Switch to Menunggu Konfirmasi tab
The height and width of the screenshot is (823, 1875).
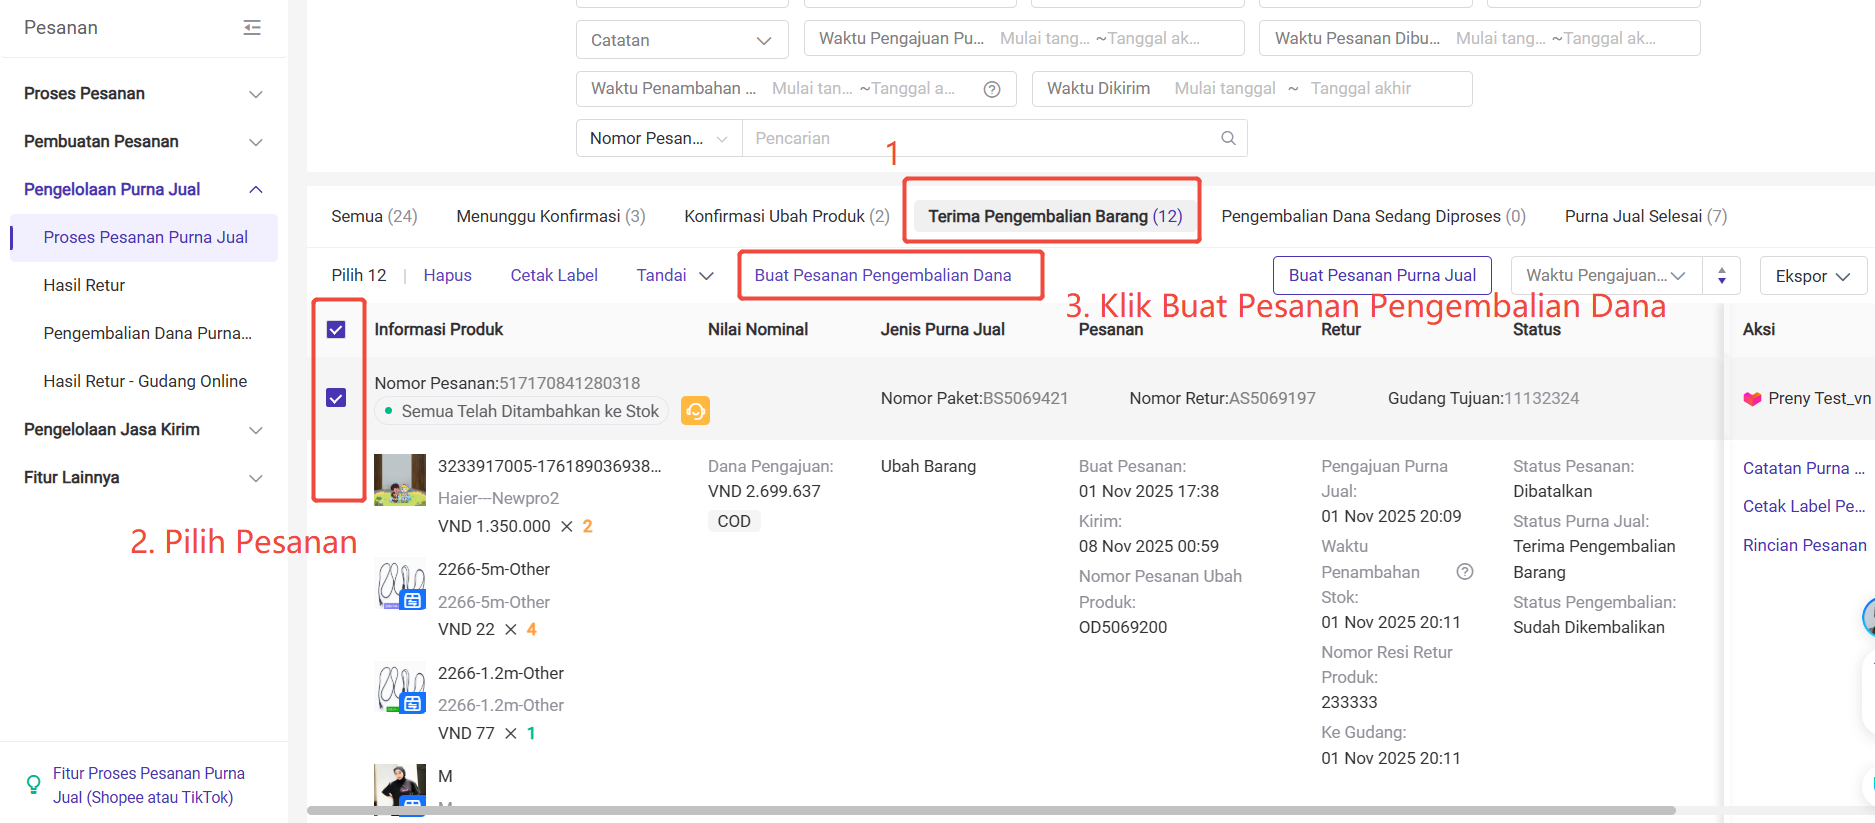550,216
